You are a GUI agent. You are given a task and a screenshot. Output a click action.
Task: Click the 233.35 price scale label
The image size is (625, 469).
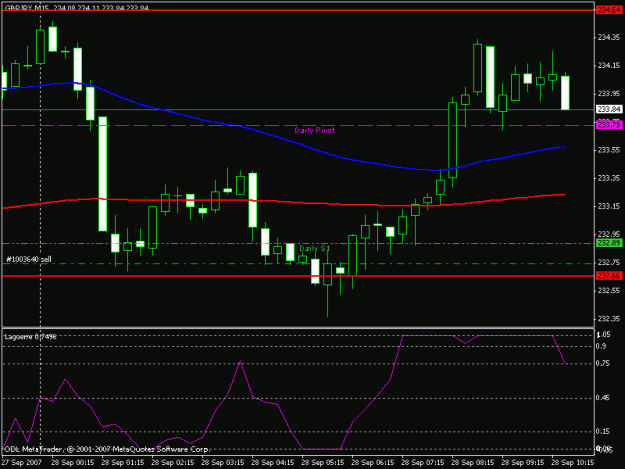click(609, 178)
